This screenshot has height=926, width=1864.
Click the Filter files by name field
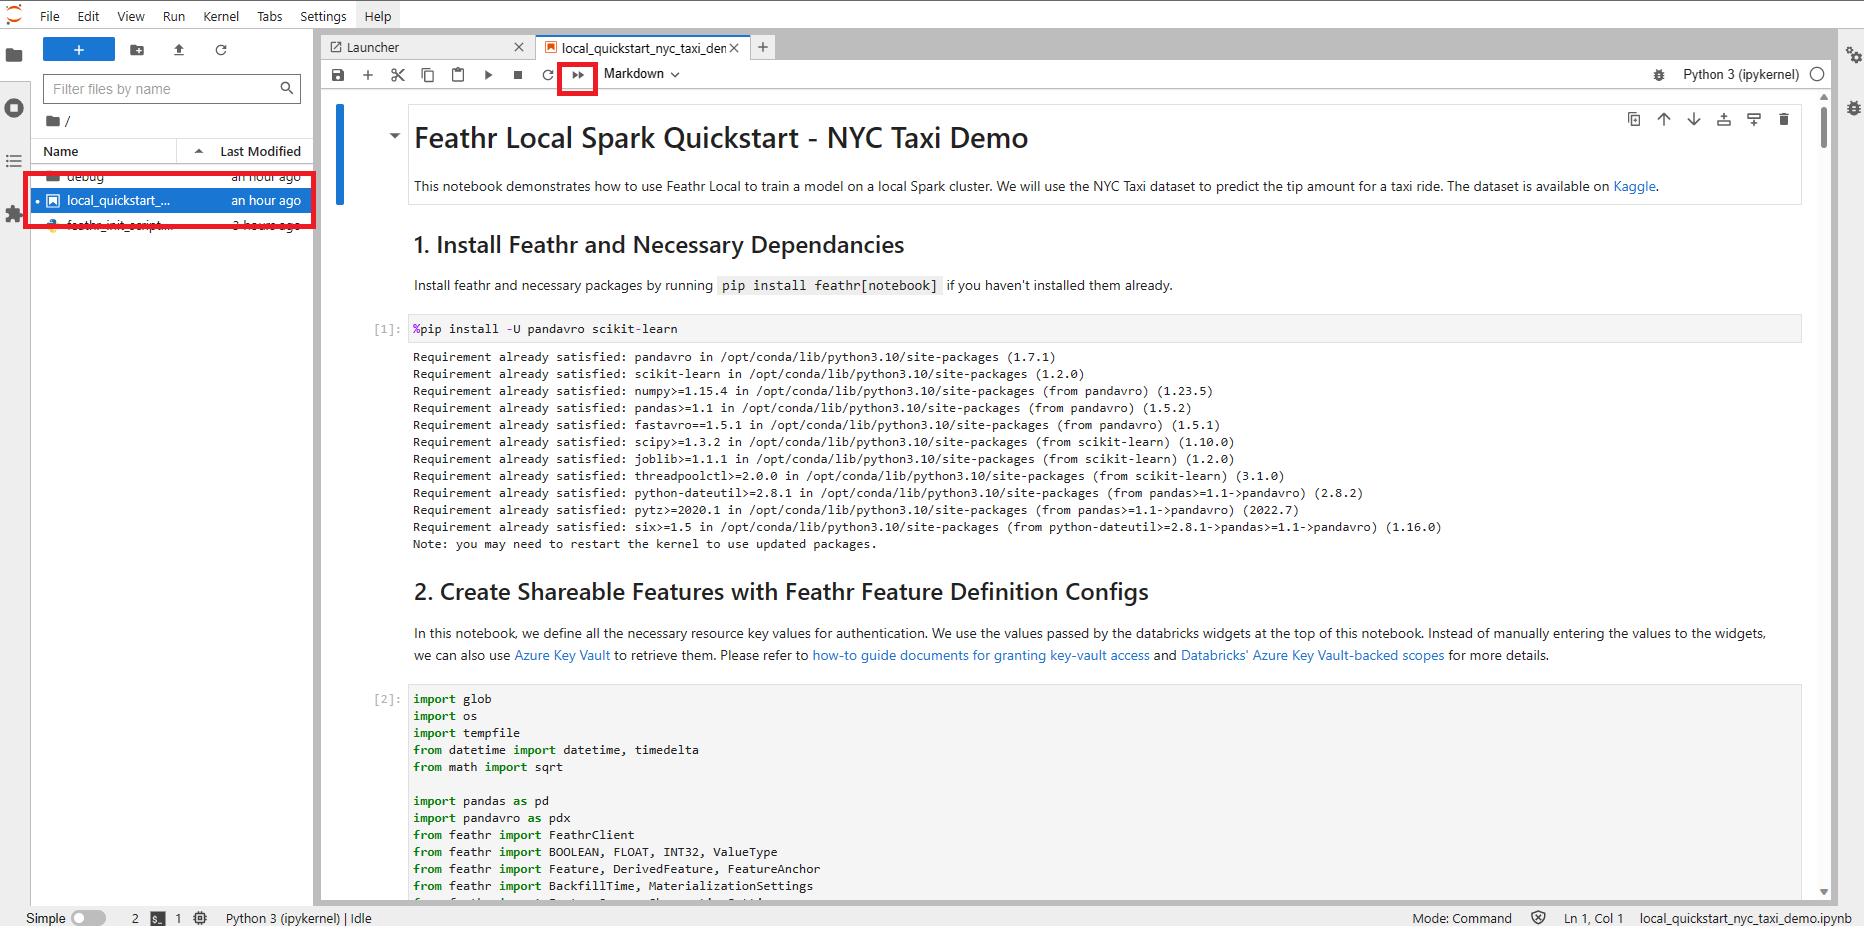(x=172, y=89)
